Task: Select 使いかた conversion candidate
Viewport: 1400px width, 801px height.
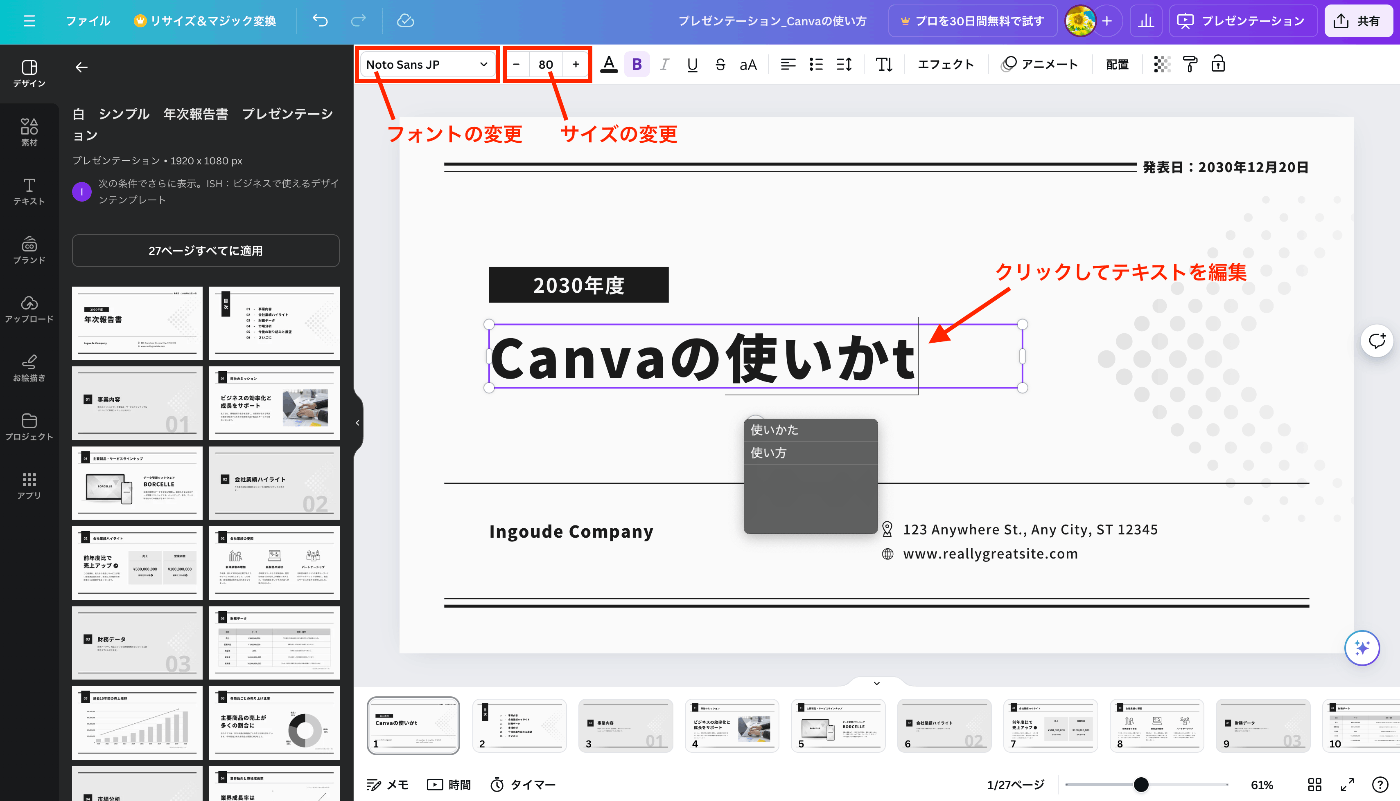Action: tap(811, 430)
